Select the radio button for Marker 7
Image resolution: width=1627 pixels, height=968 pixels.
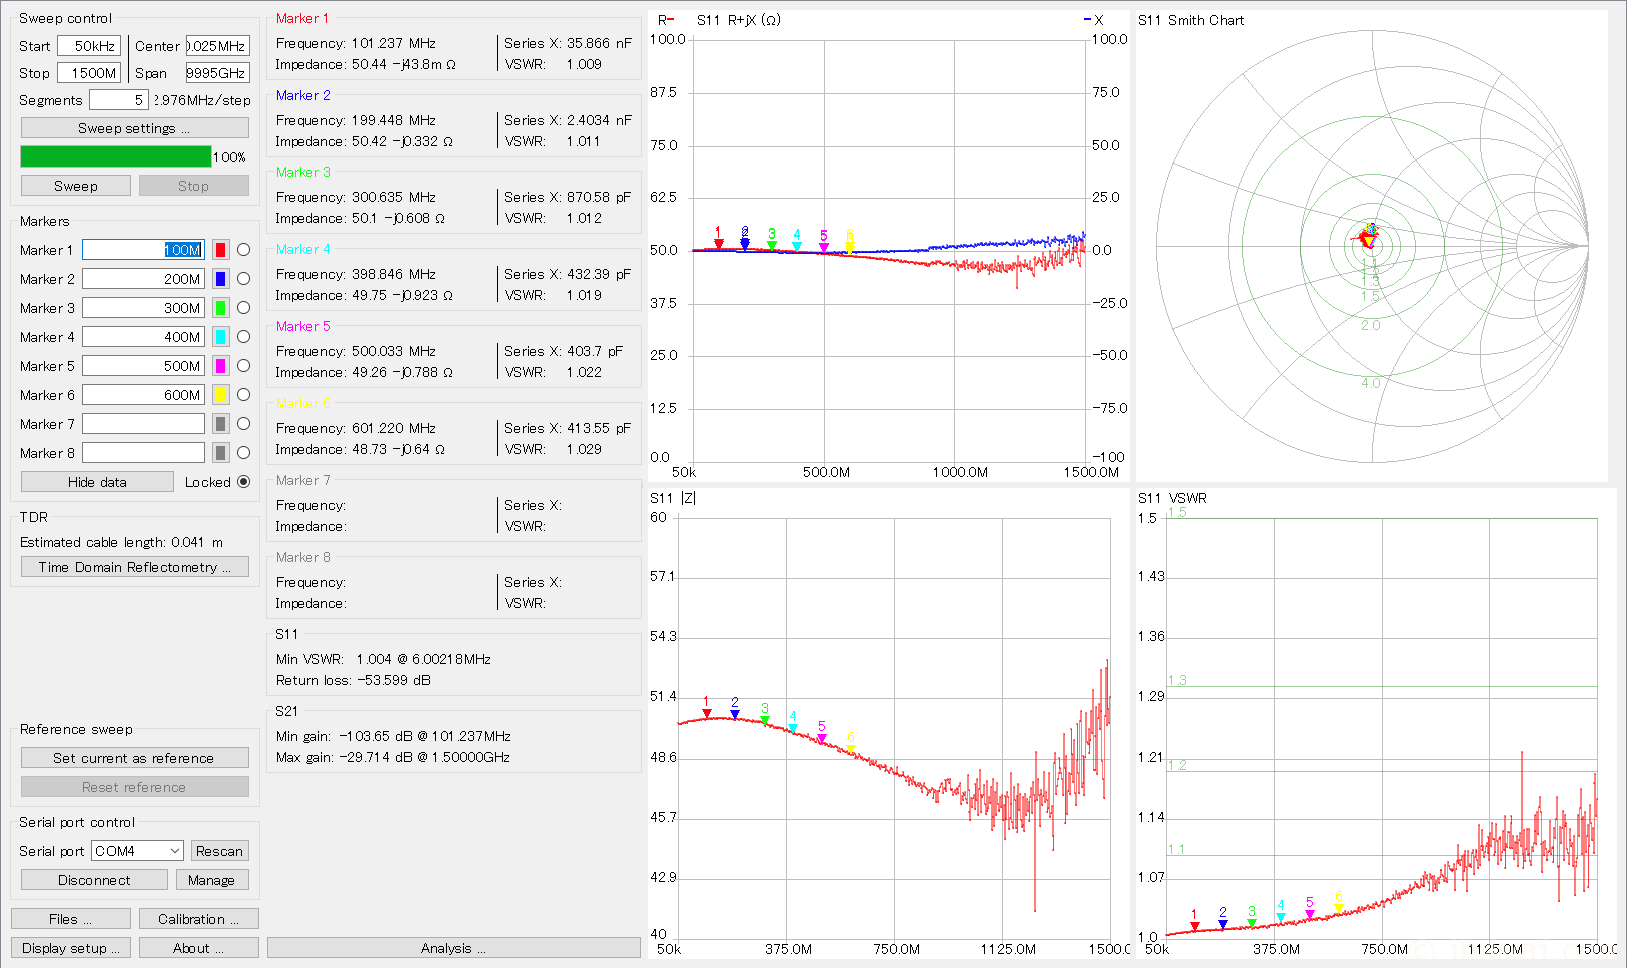pos(243,424)
